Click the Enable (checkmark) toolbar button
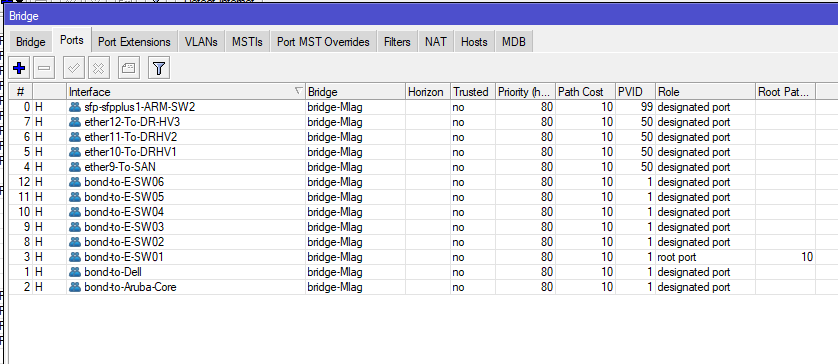 tap(74, 68)
